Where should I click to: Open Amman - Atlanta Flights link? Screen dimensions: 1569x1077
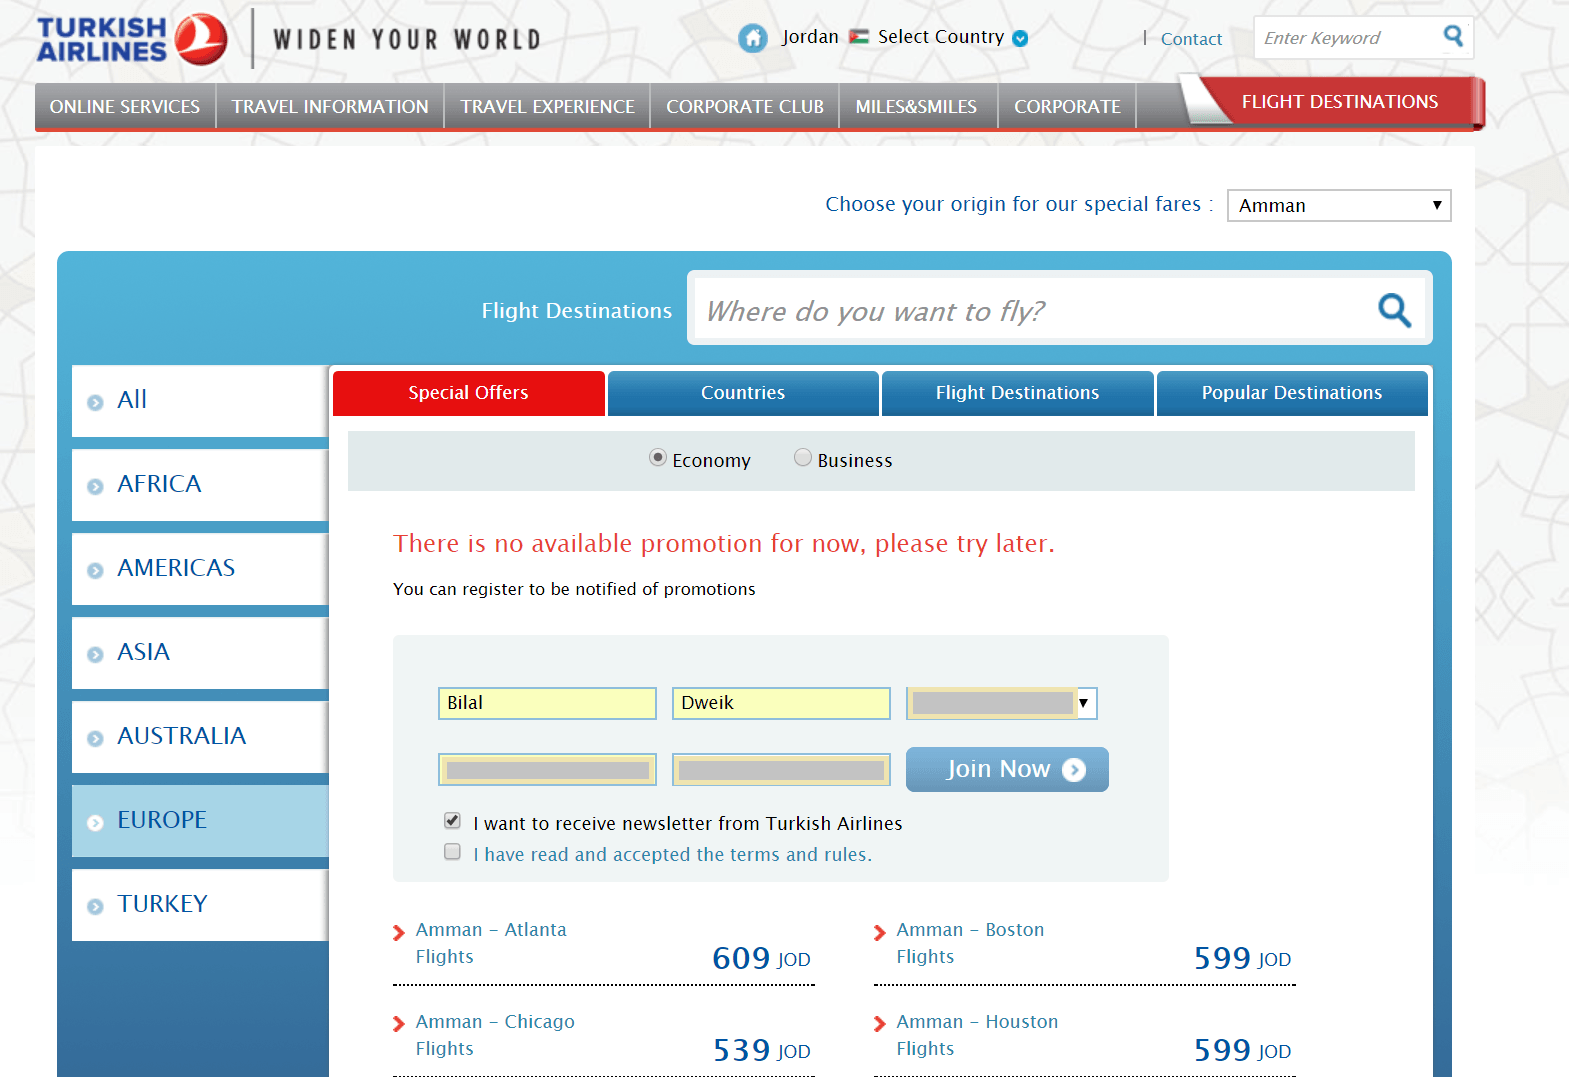click(491, 943)
